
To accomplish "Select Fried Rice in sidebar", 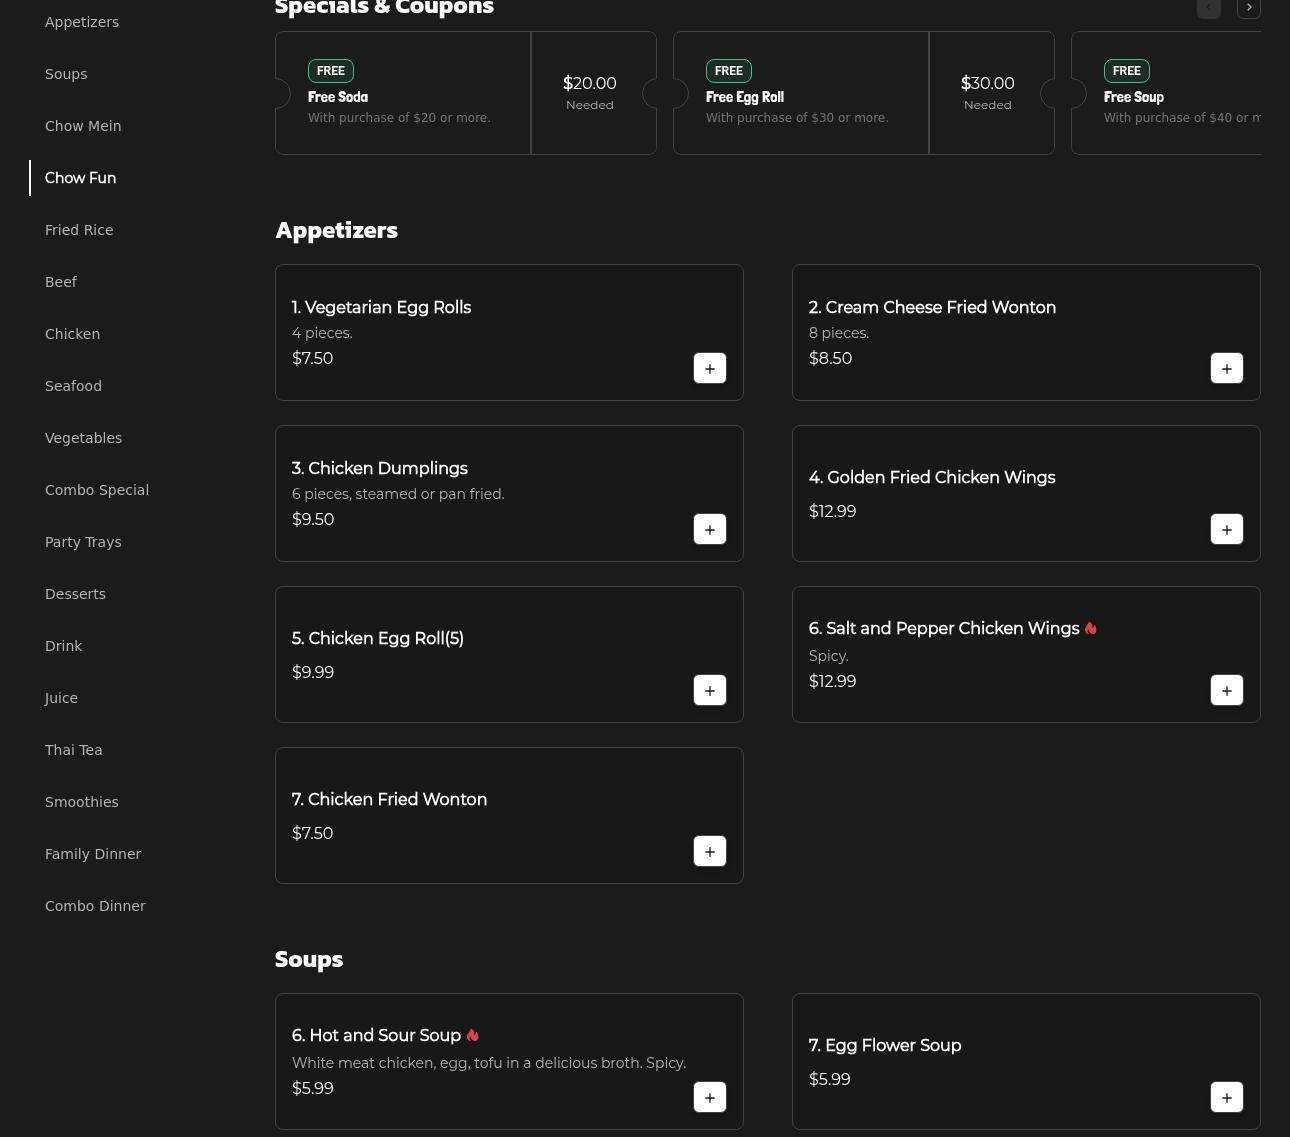I will [79, 230].
